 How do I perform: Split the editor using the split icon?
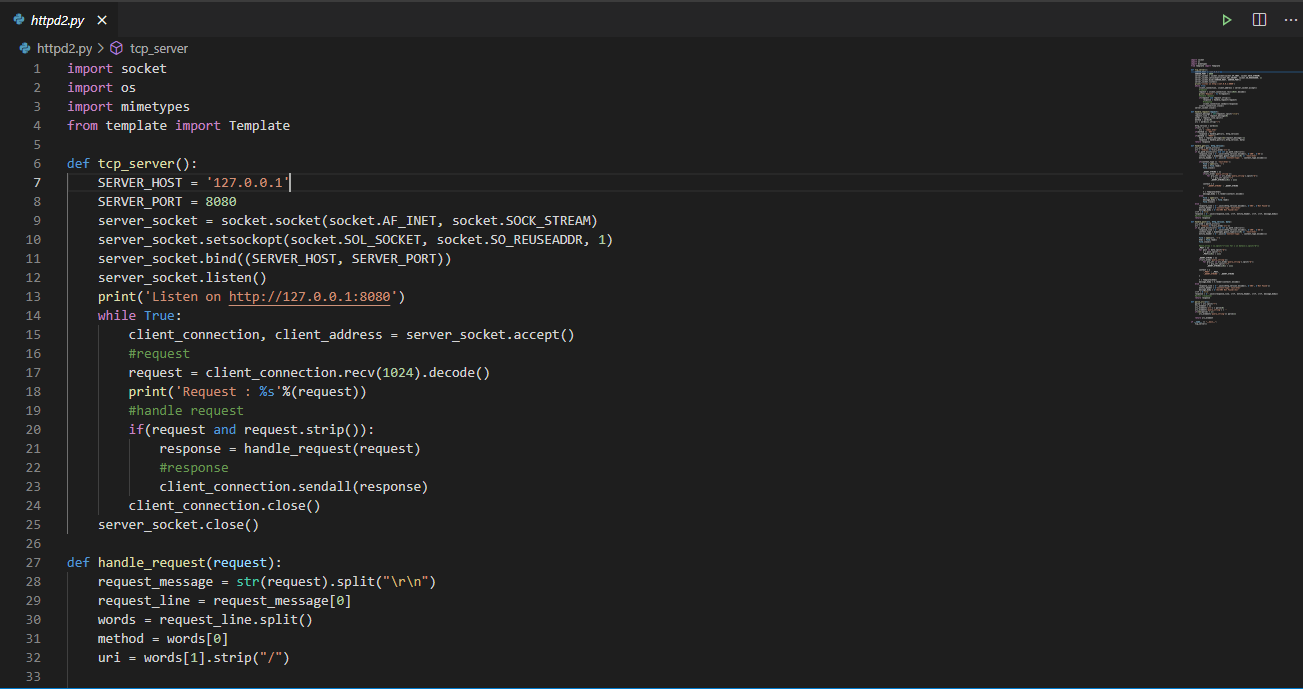(x=1258, y=19)
